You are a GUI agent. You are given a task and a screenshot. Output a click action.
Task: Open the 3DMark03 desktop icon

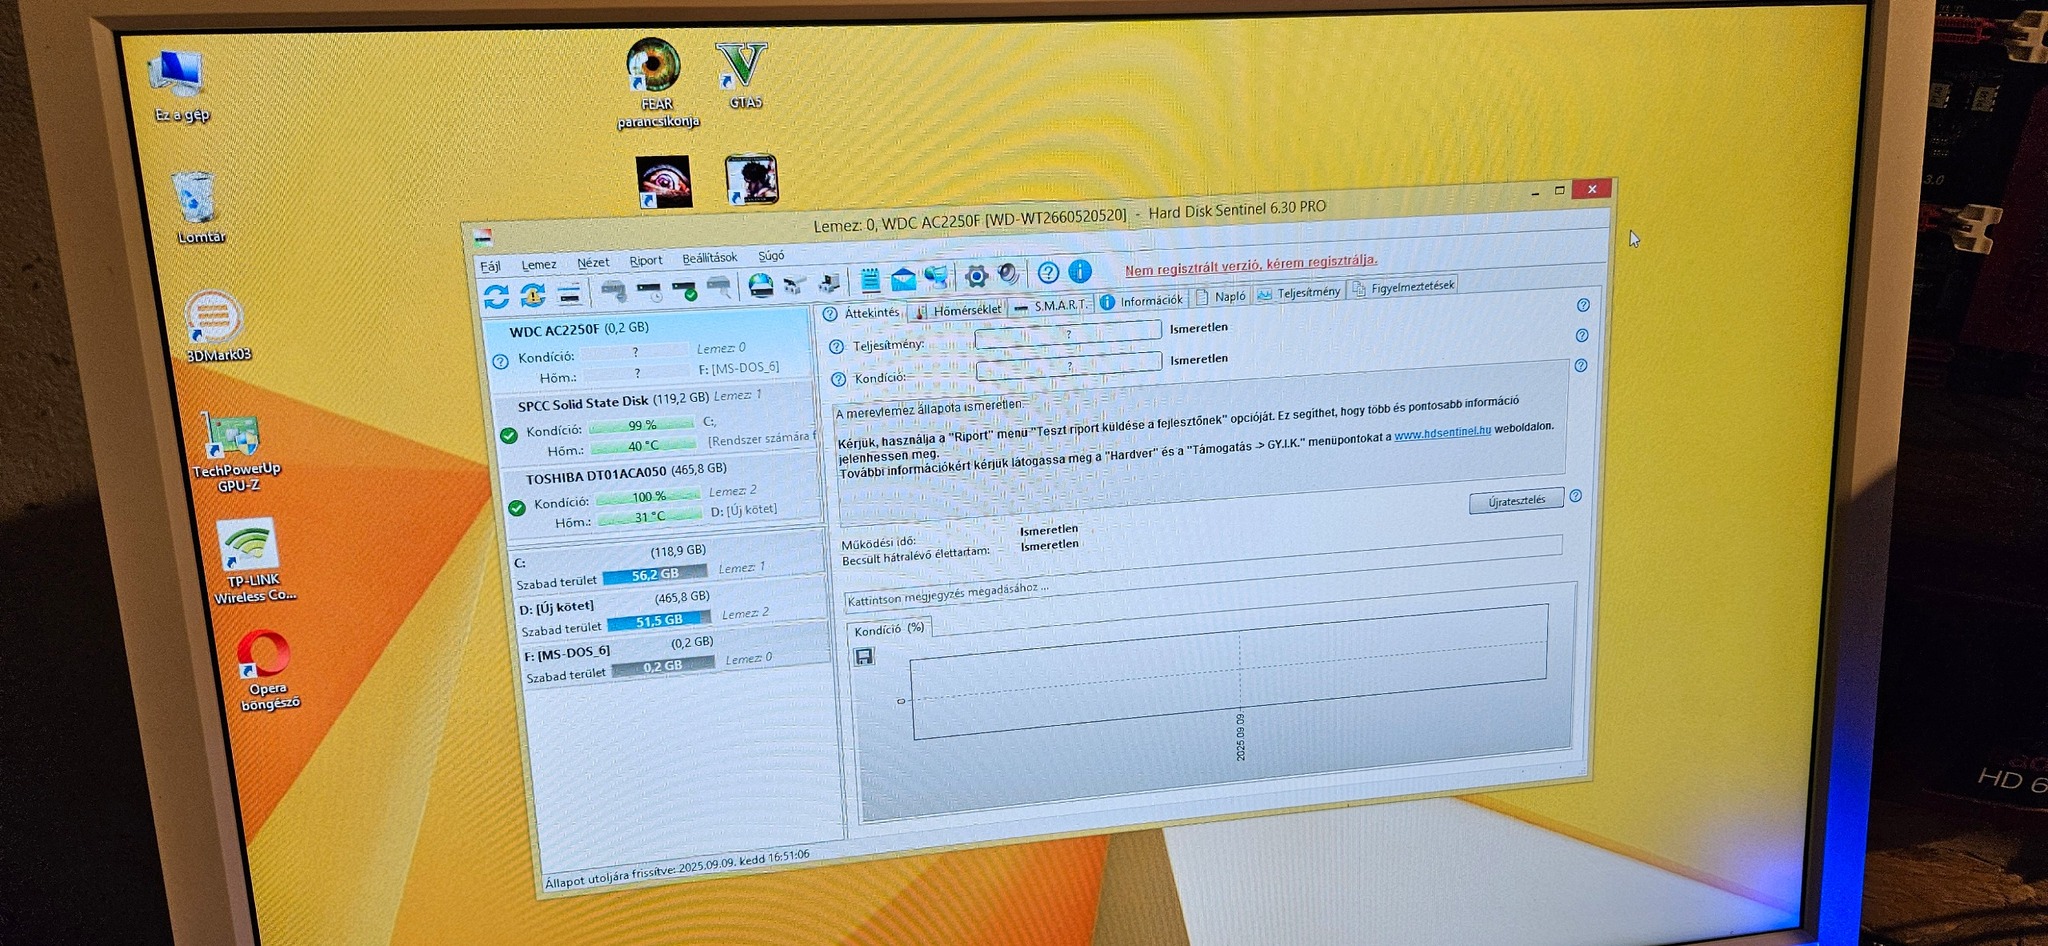click(216, 326)
